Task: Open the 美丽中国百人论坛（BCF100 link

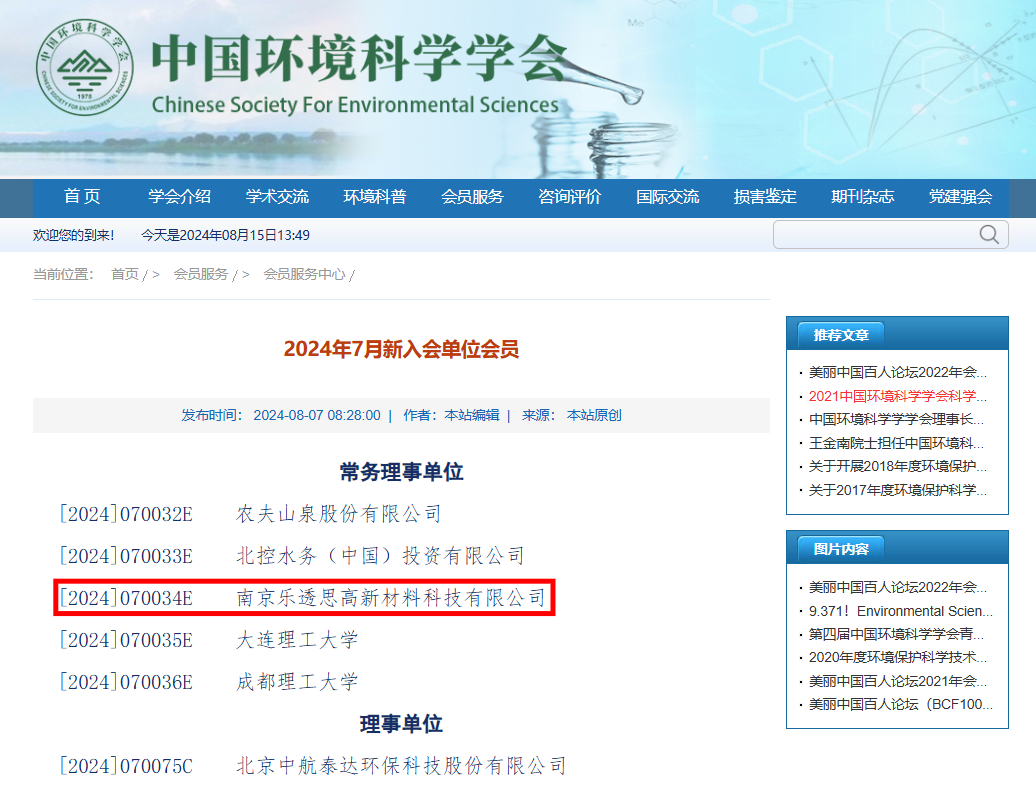Action: click(901, 704)
